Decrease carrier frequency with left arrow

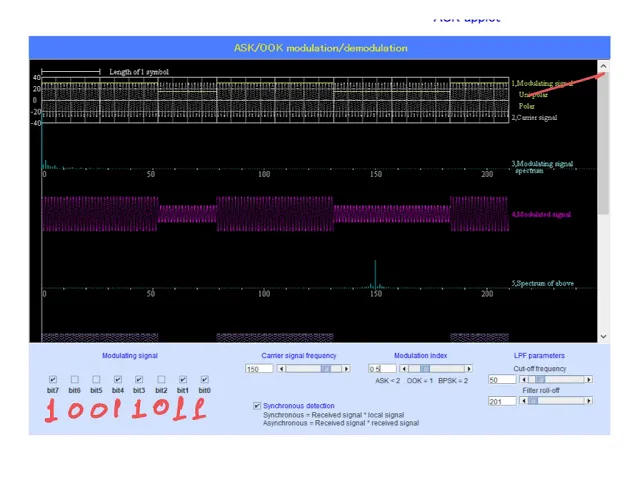tap(281, 369)
